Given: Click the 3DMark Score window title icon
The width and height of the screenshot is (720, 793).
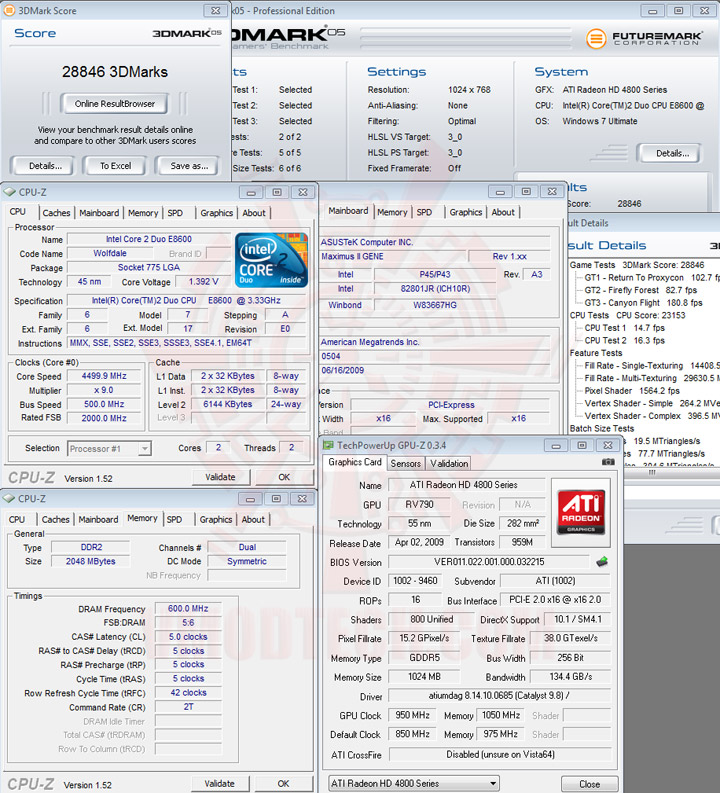Looking at the screenshot, I should pos(9,10).
